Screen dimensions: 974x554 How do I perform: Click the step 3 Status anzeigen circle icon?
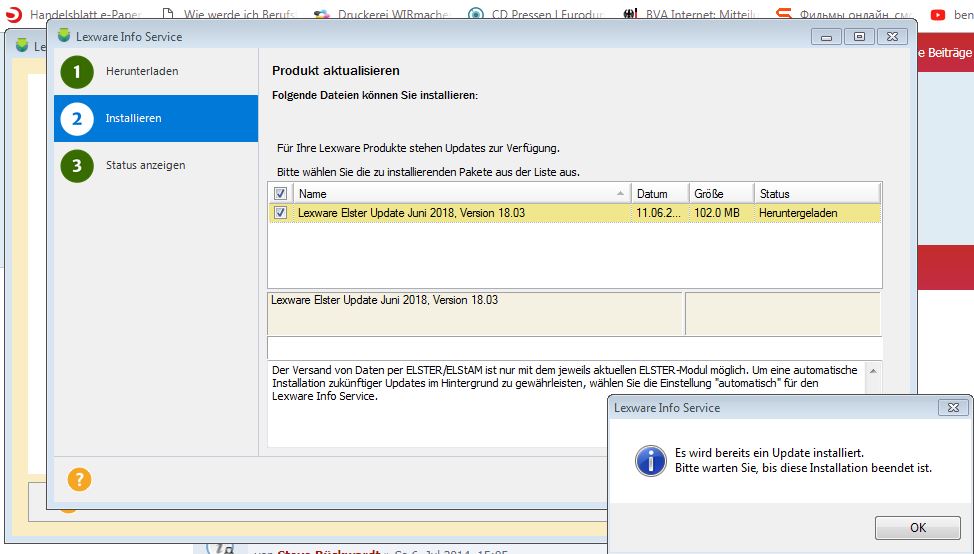[77, 166]
